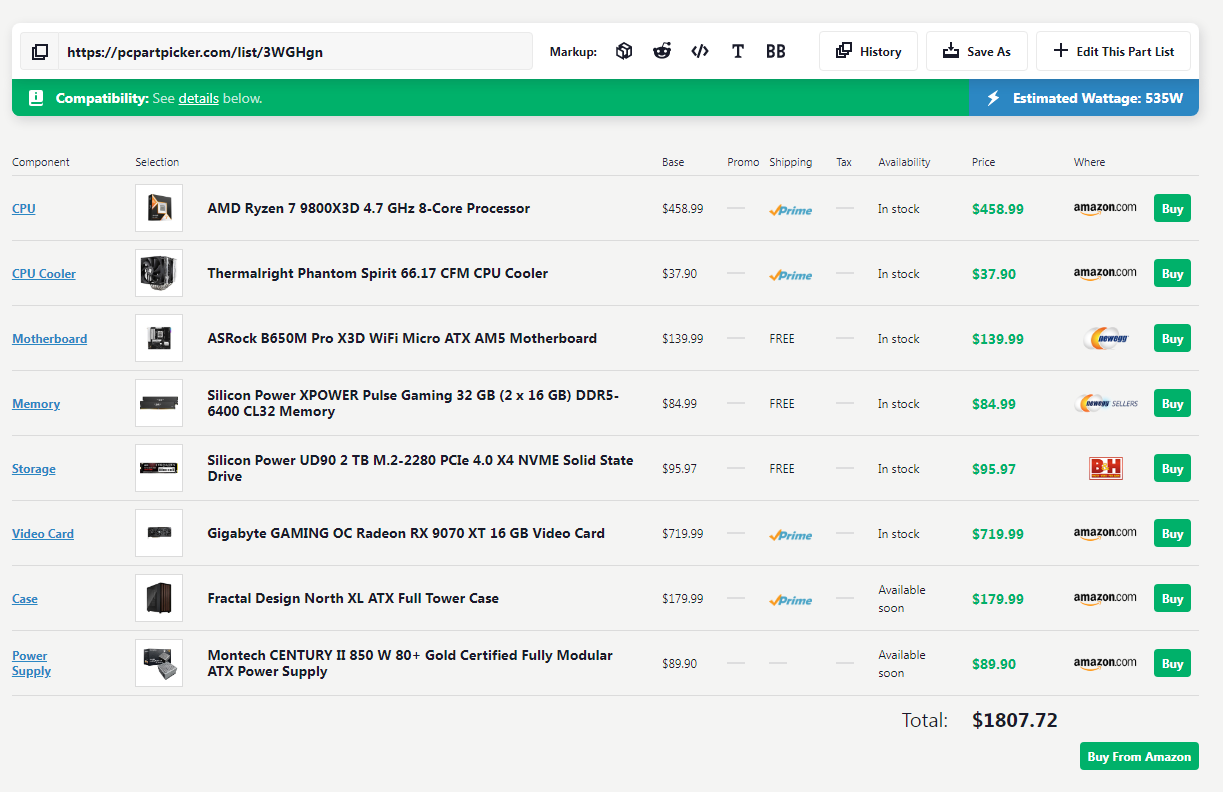The image size is (1223, 792).
Task: Open Fractal Design North XL case name
Action: point(353,598)
